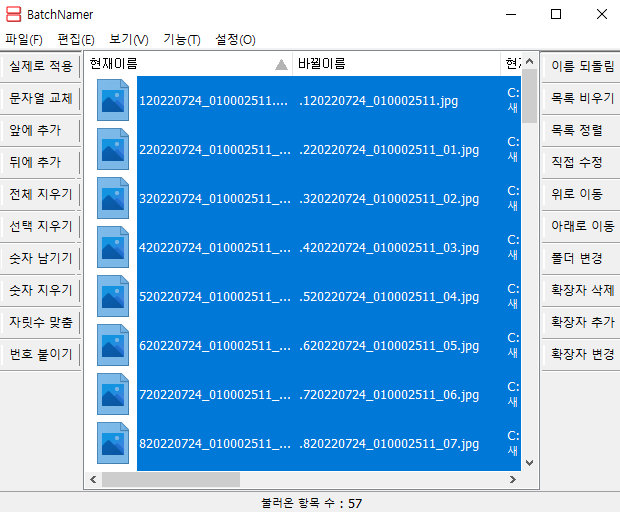Image resolution: width=620 pixels, height=512 pixels.
Task: Click the horizontal scrollbar left arrow
Action: click(x=93, y=480)
